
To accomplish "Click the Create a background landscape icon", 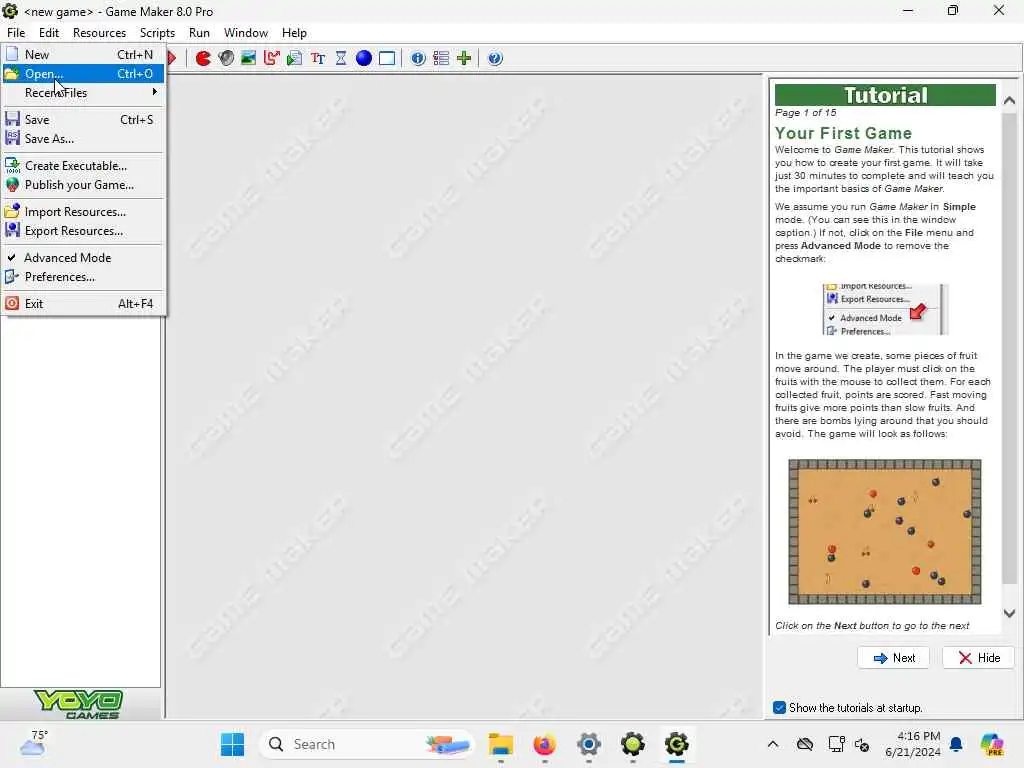I will pos(248,59).
